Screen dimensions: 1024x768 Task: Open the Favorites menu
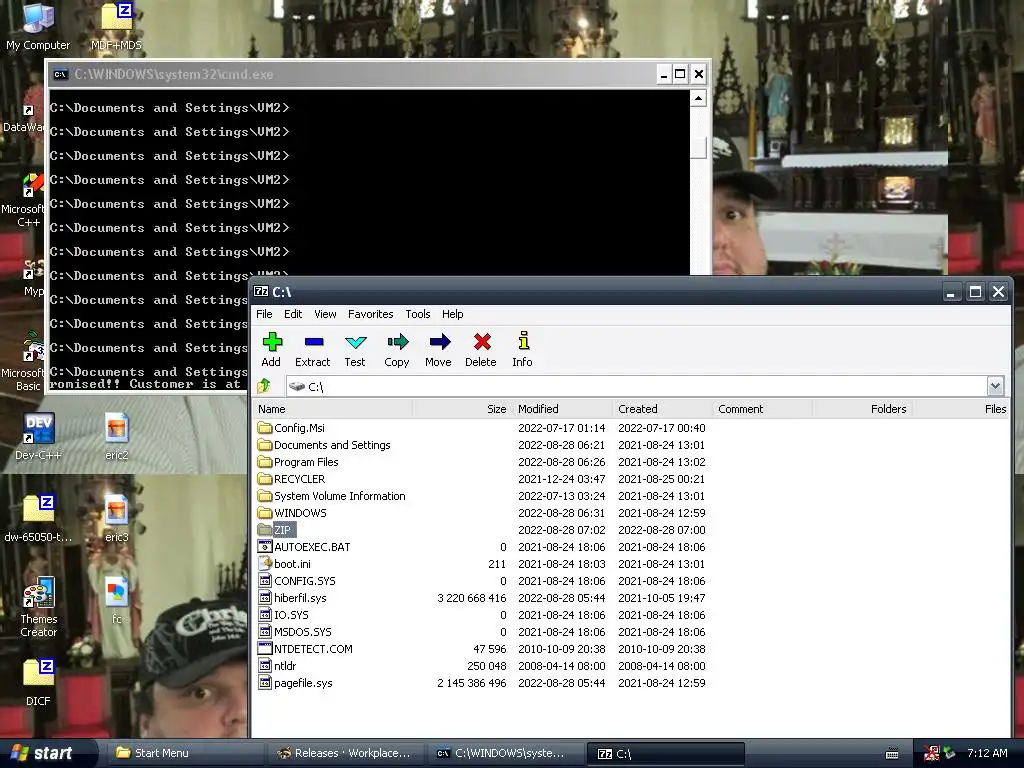(x=370, y=314)
